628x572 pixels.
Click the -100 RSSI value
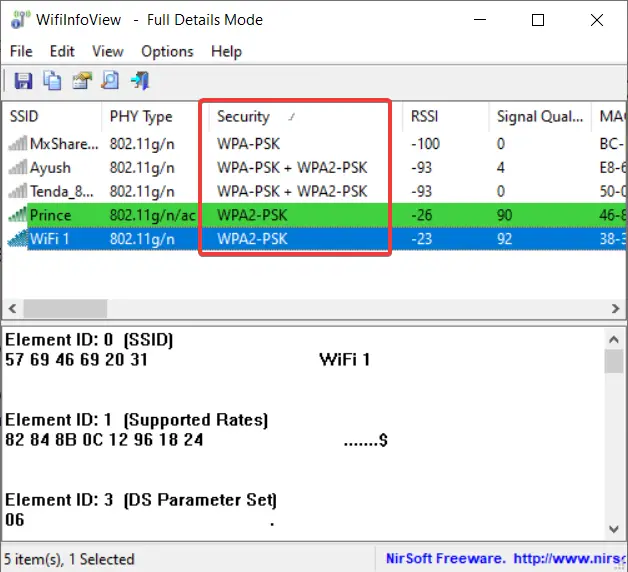tap(425, 144)
